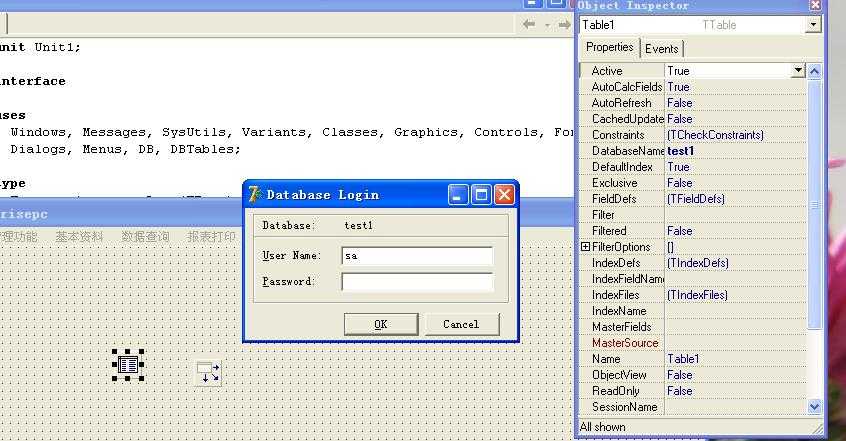Click the Constraints value (TCheckConstraints)
This screenshot has width=846, height=441.
click(x=715, y=135)
